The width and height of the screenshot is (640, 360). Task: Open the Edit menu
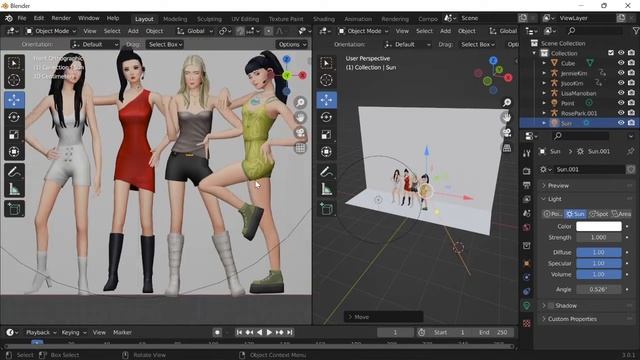click(x=39, y=18)
